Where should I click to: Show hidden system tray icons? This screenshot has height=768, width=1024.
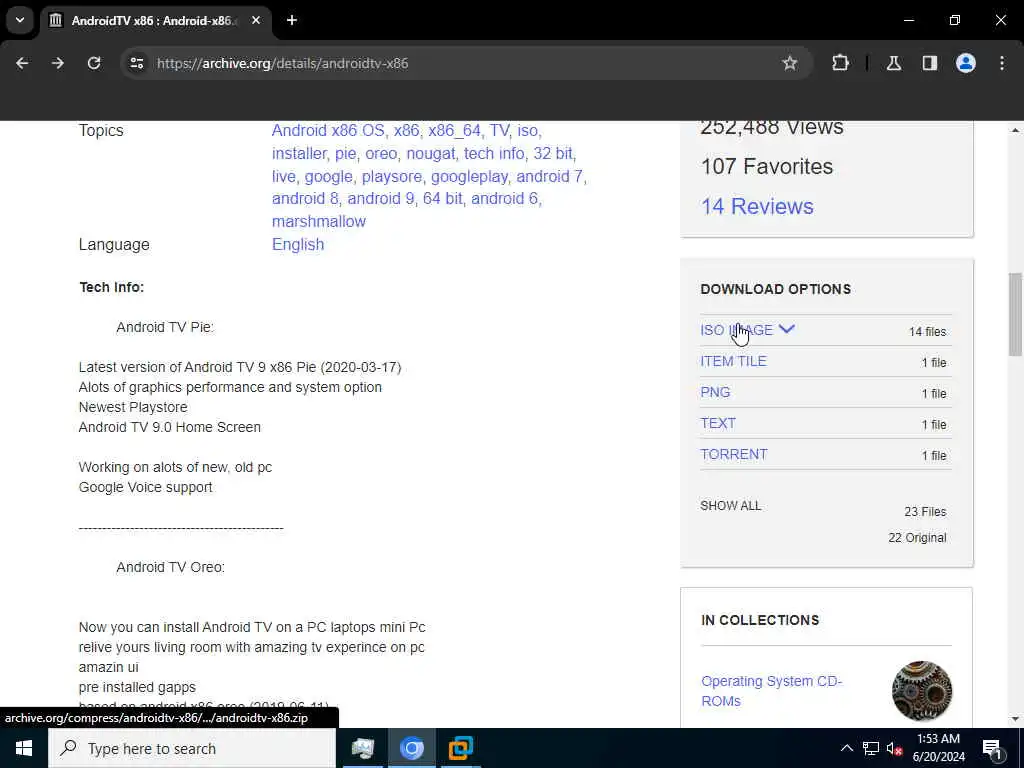[846, 748]
